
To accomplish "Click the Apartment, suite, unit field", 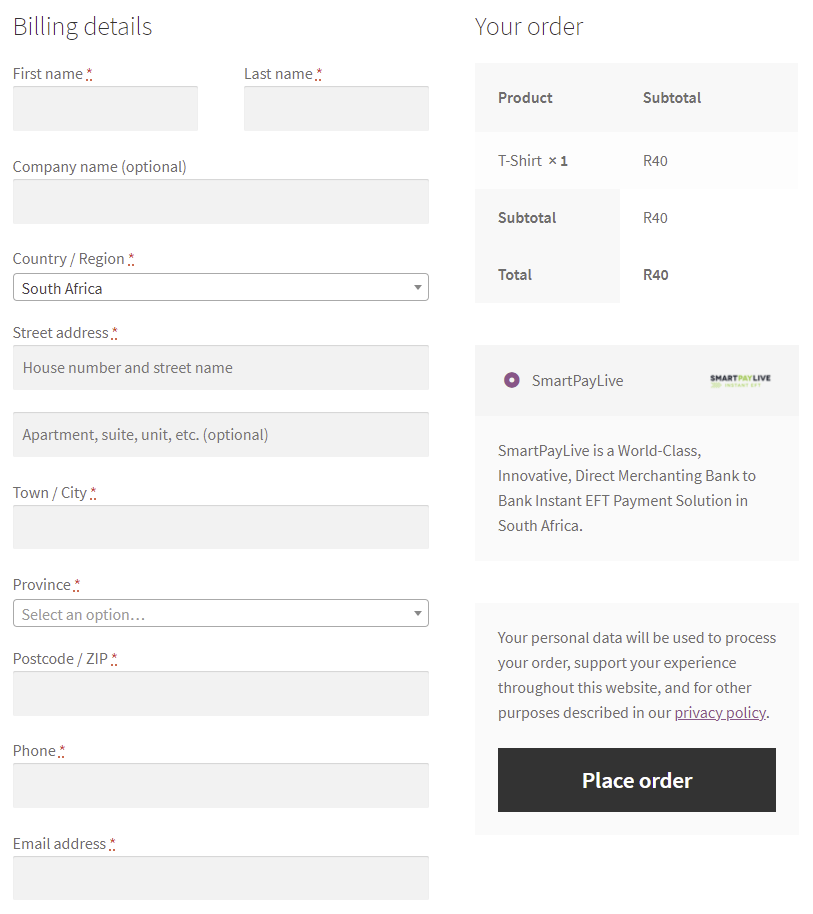I will (220, 435).
